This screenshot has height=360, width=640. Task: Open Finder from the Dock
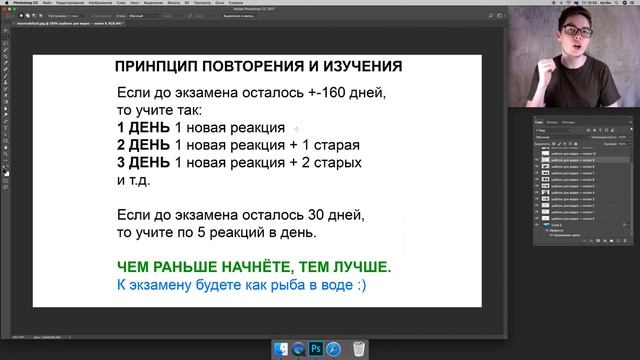point(281,349)
